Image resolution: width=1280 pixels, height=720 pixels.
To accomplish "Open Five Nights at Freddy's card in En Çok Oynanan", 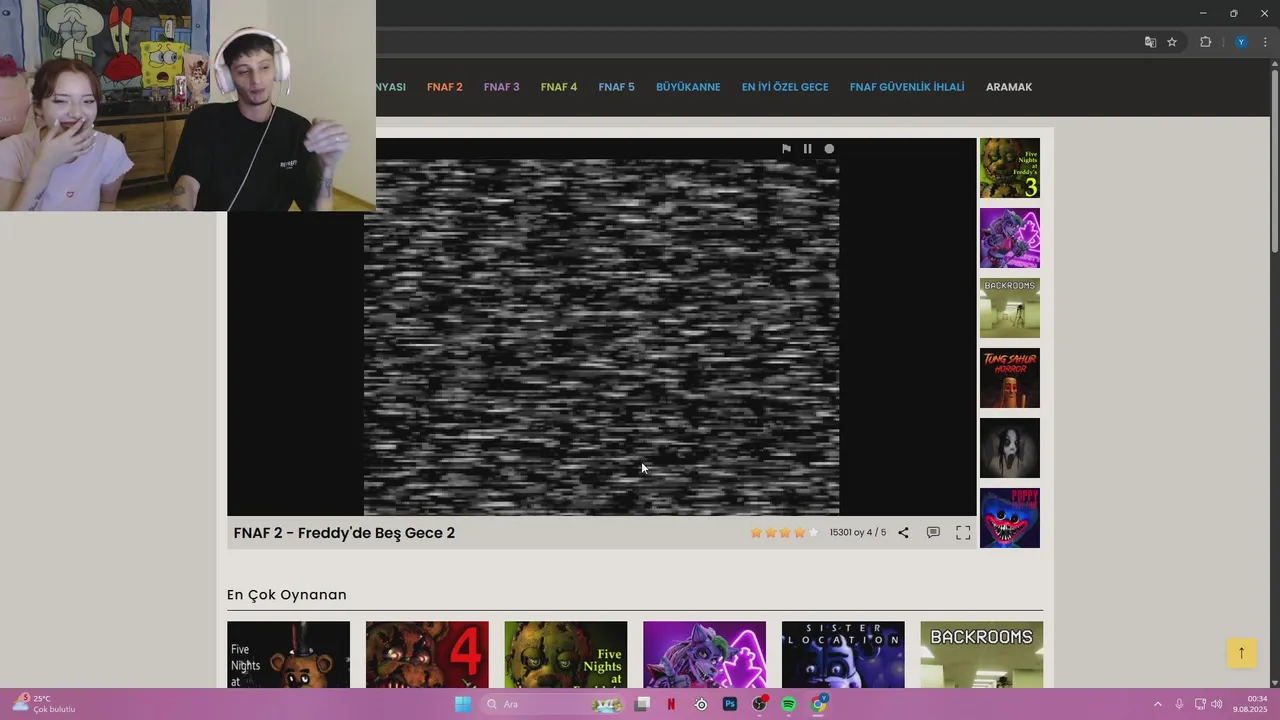I will point(288,655).
